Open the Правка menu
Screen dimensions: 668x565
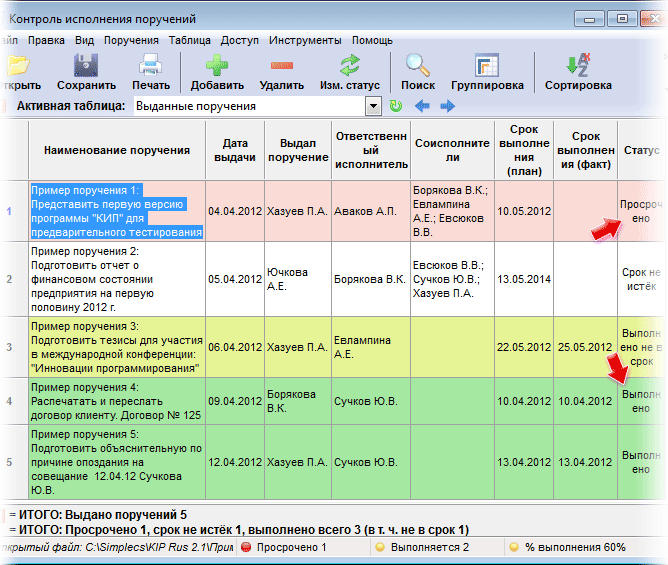(x=46, y=40)
